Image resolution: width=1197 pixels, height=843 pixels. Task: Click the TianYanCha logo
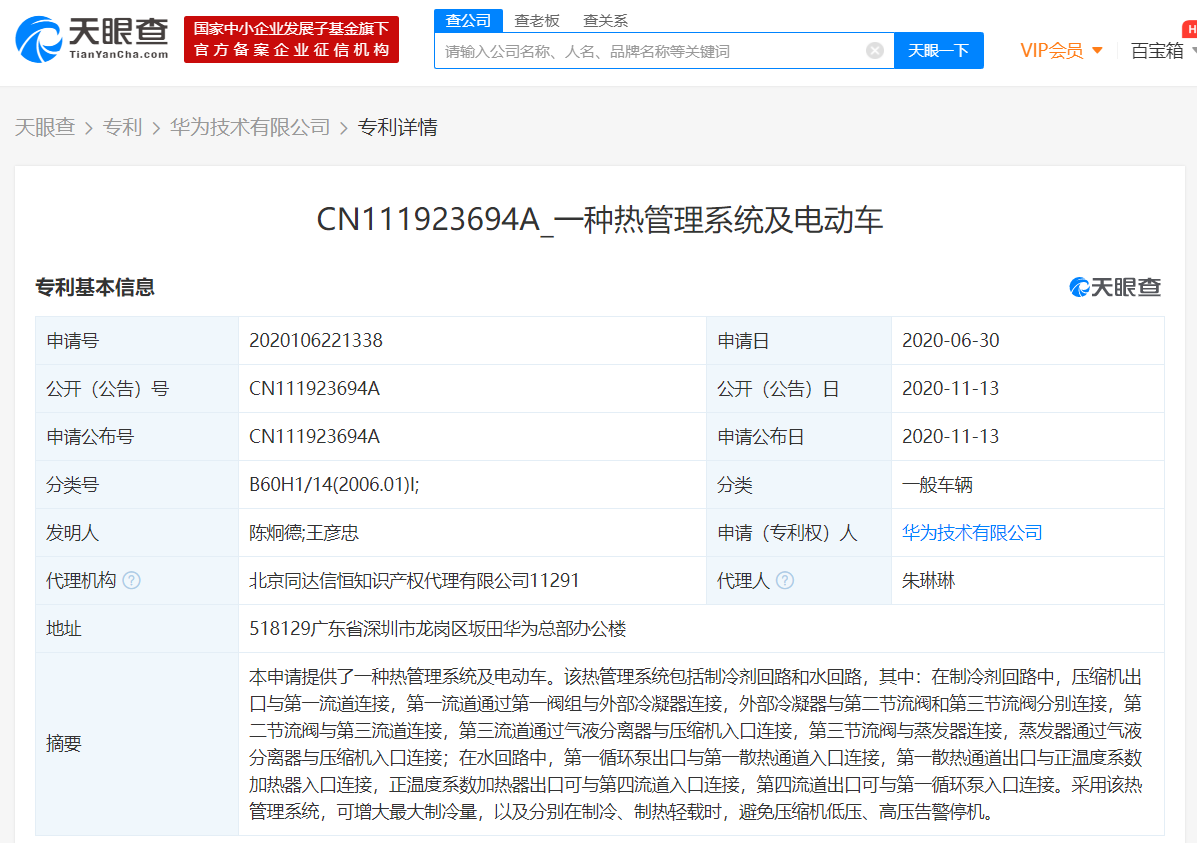(x=92, y=39)
